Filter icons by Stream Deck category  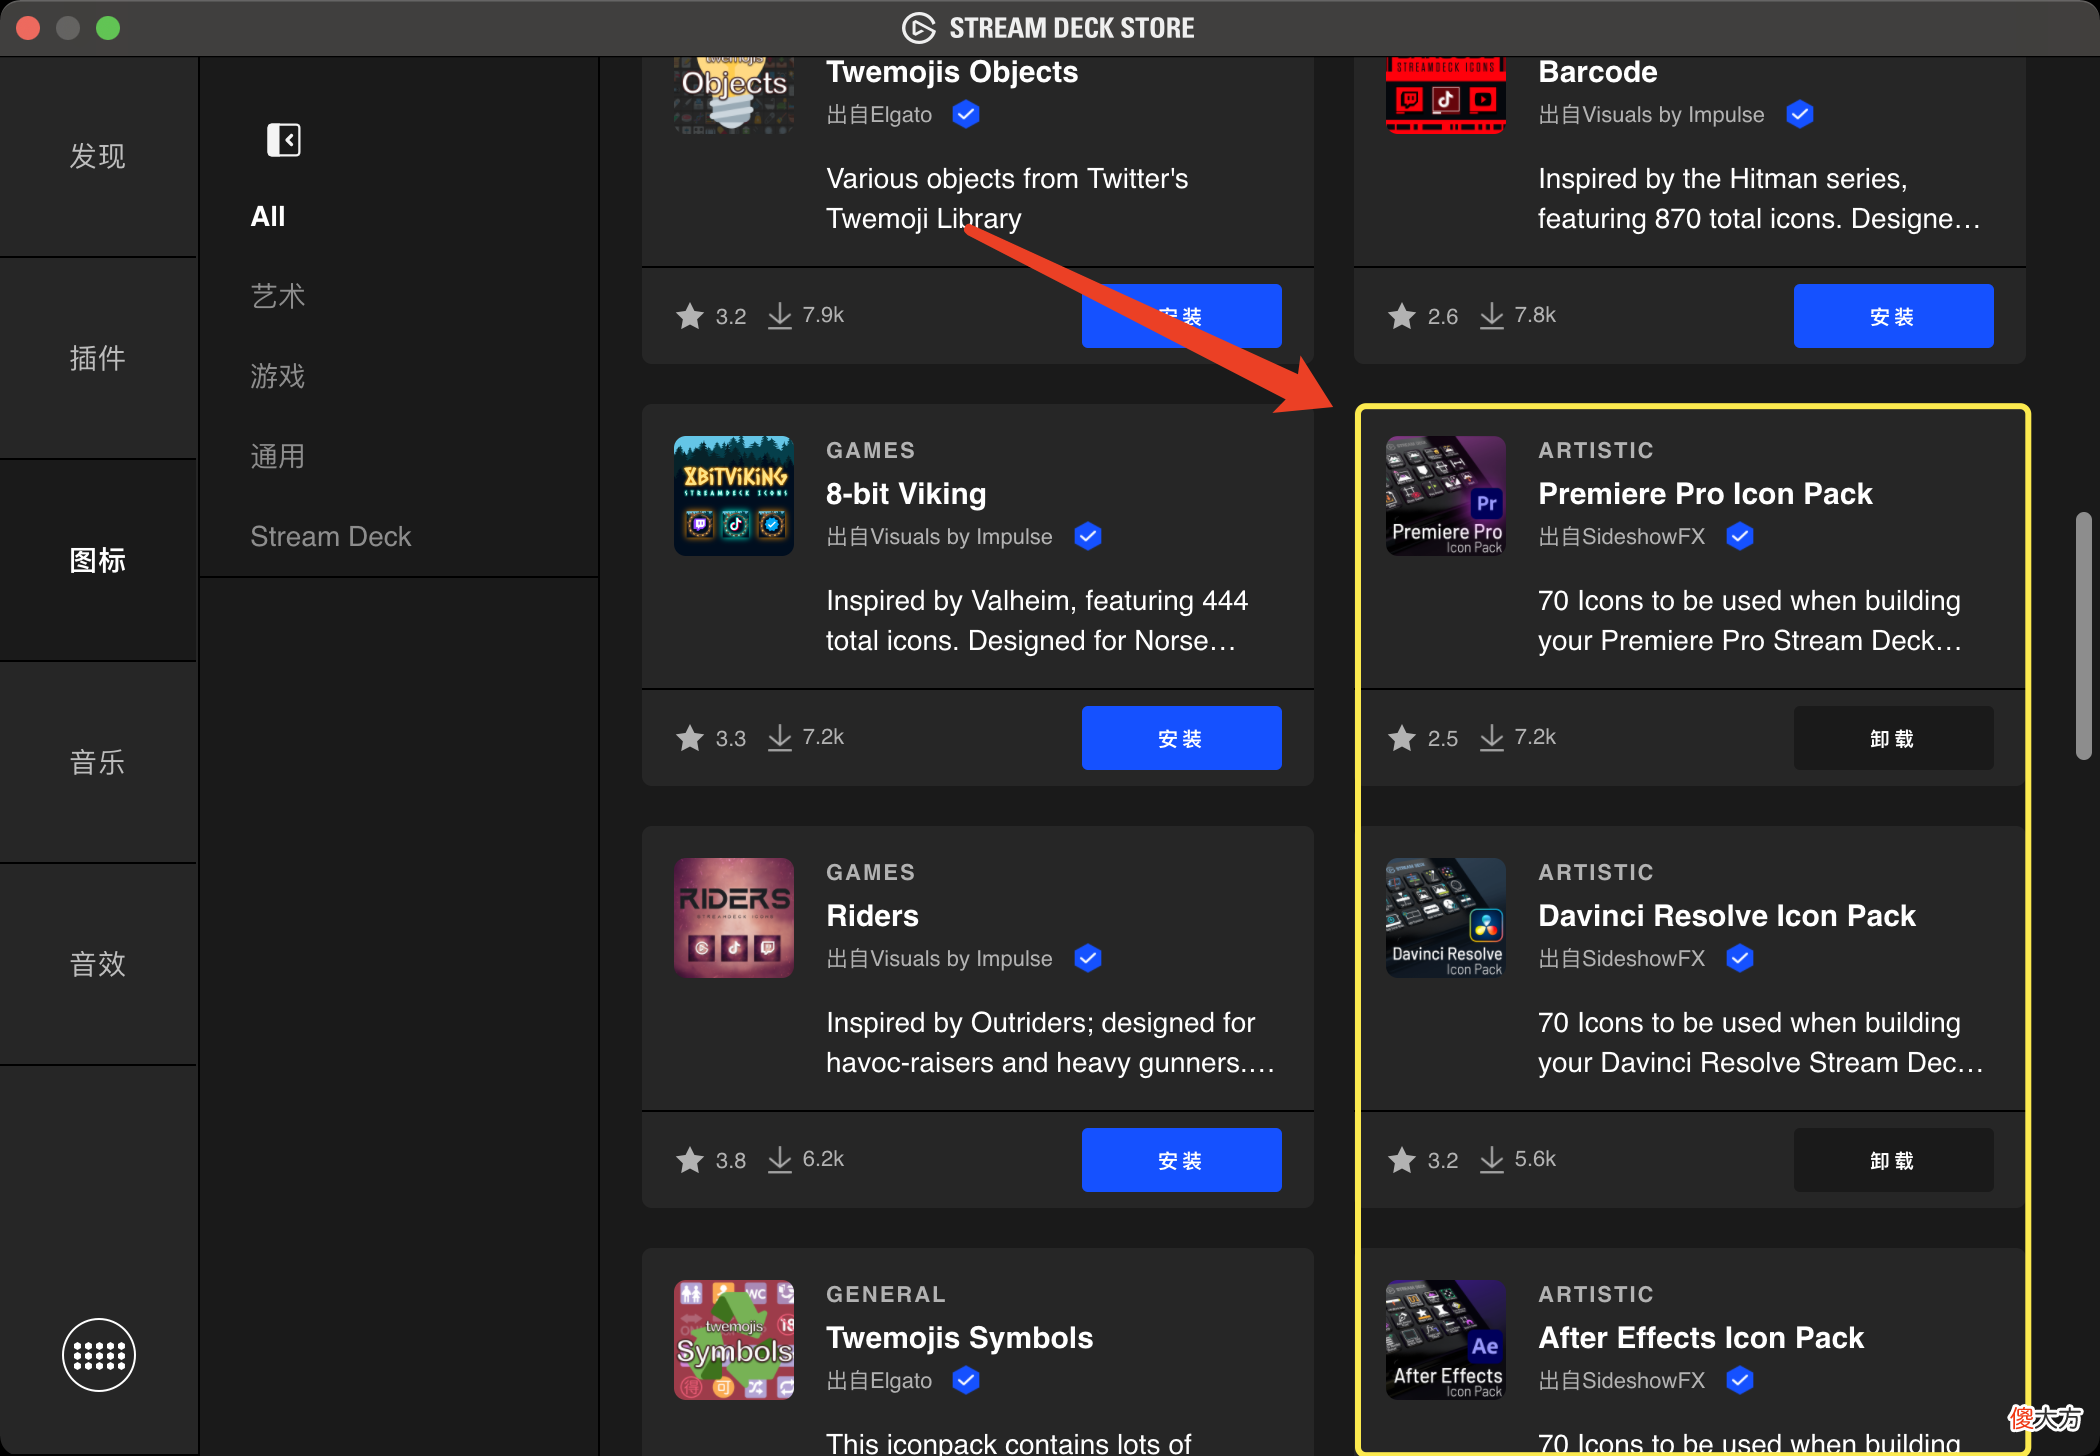pyautogui.click(x=331, y=536)
